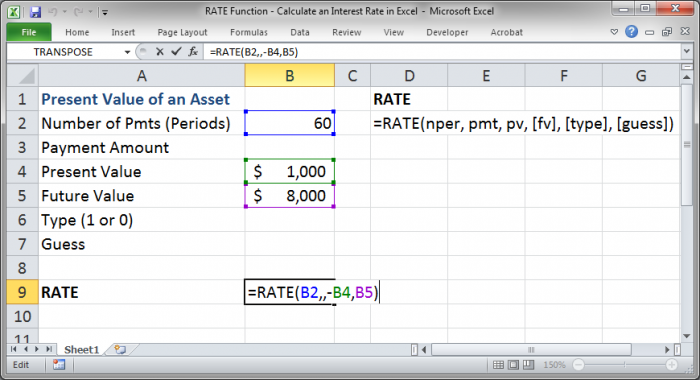
Task: Open the Formulas ribbon tab
Action: [x=249, y=32]
